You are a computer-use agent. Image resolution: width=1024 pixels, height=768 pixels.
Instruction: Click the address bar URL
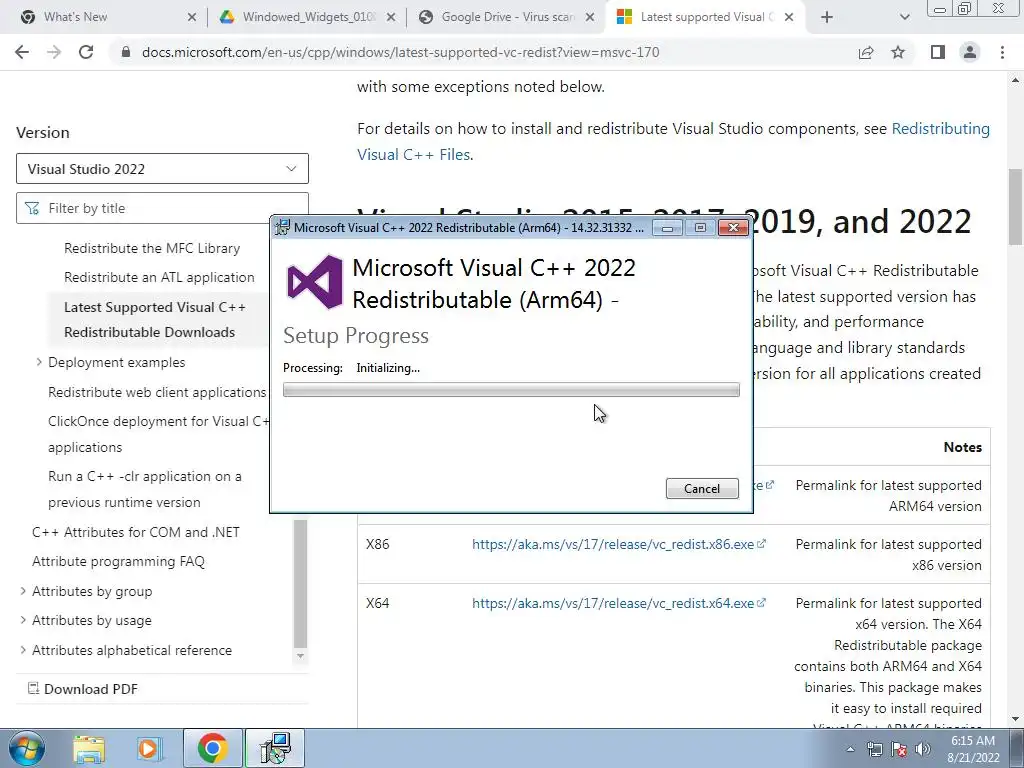click(x=400, y=52)
